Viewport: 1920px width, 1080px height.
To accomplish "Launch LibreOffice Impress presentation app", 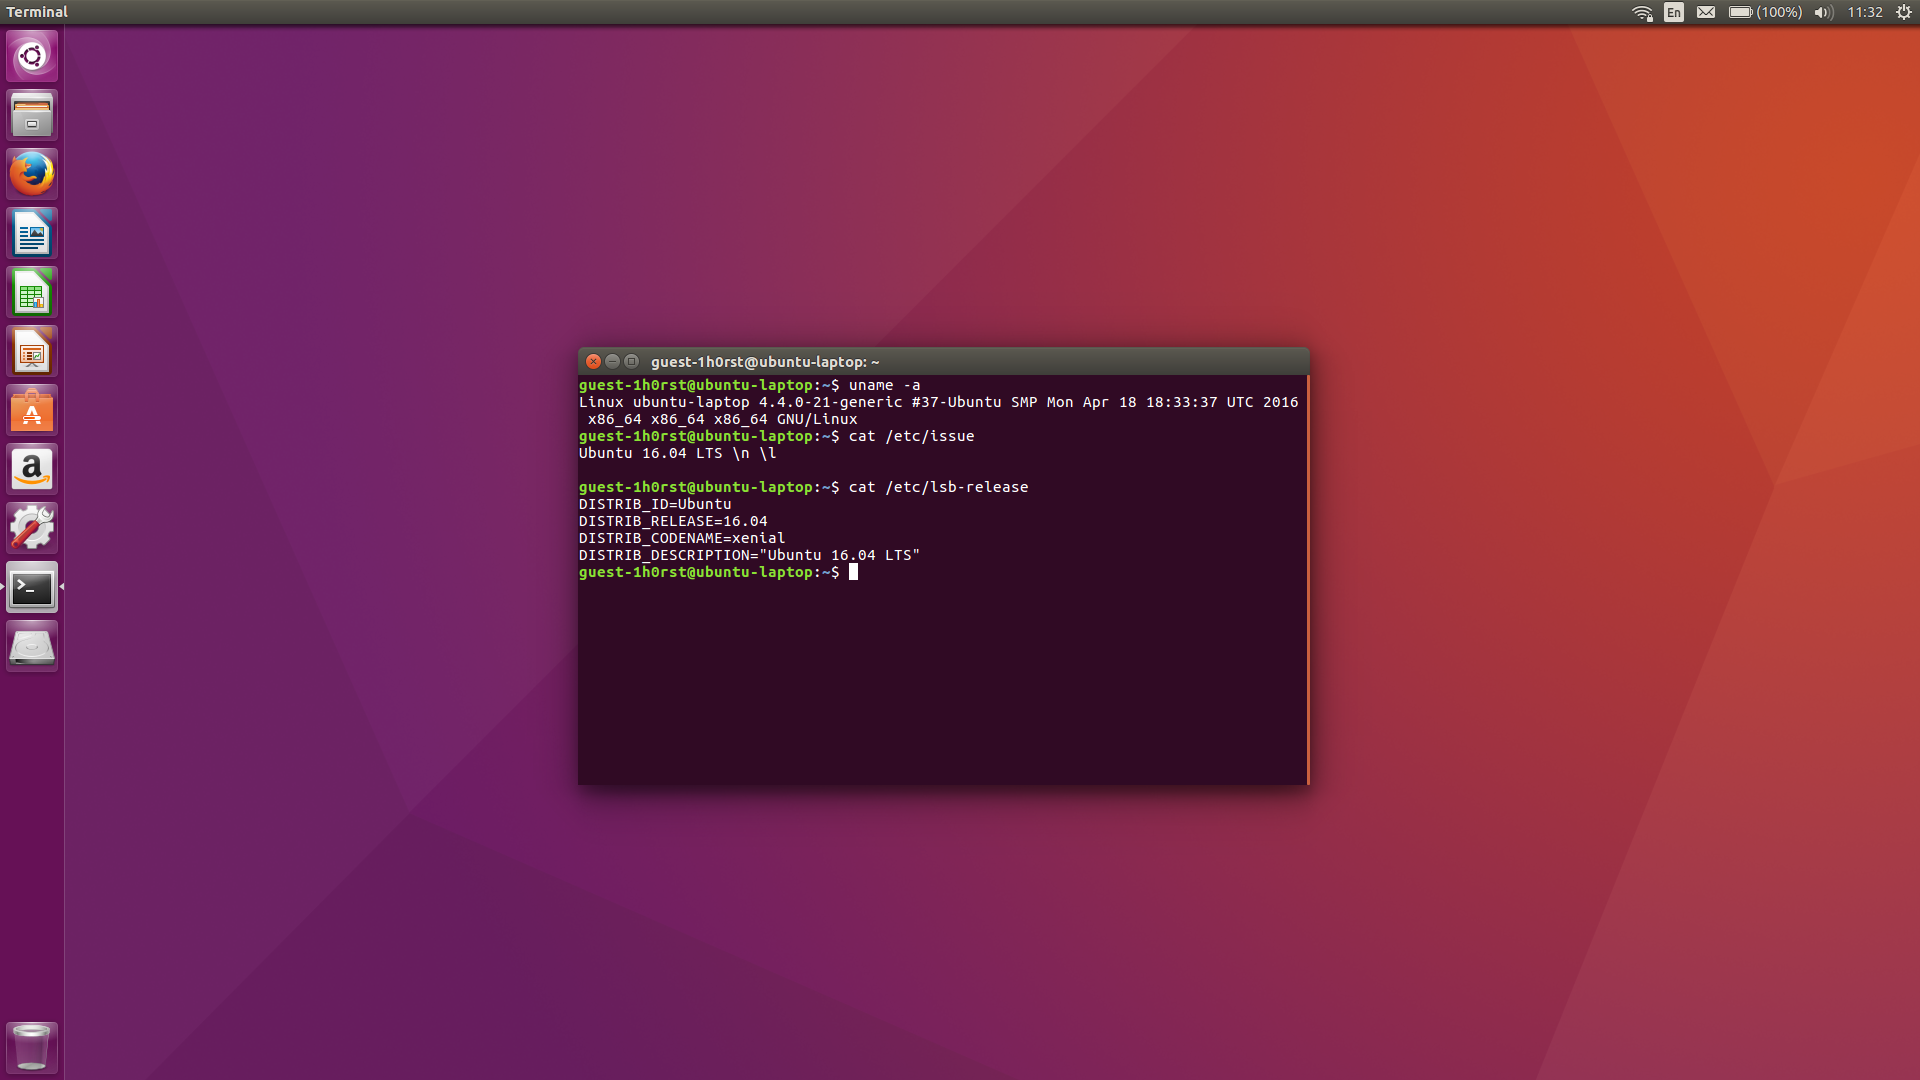I will tap(32, 352).
